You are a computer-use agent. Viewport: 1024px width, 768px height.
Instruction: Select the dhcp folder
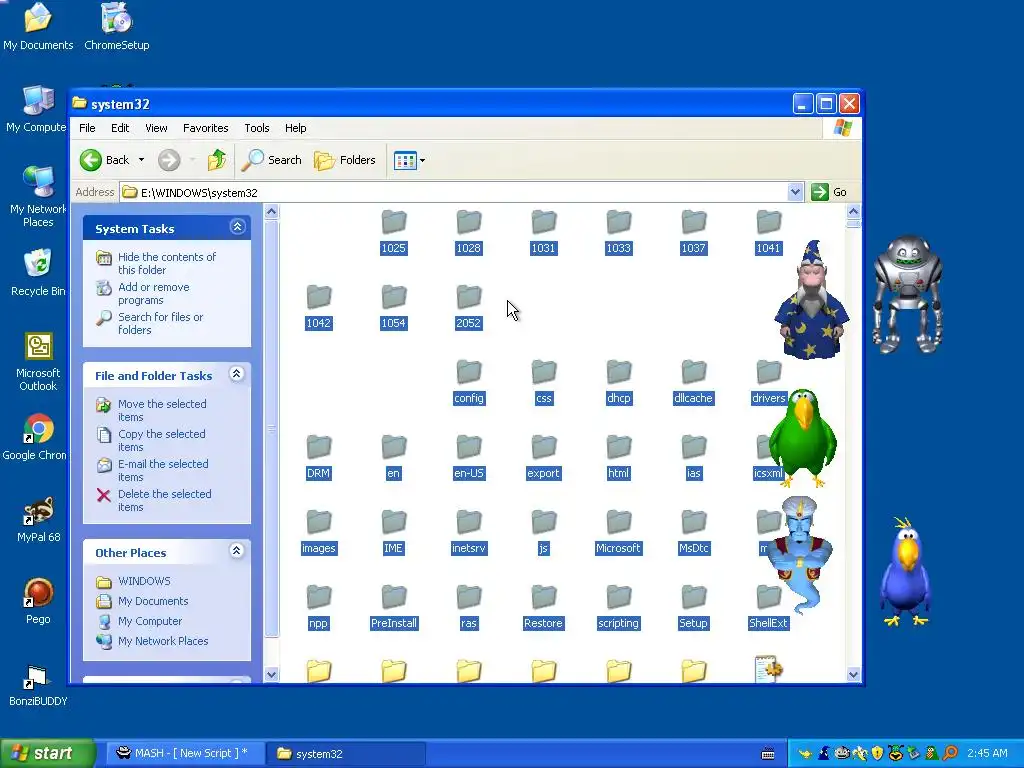618,382
